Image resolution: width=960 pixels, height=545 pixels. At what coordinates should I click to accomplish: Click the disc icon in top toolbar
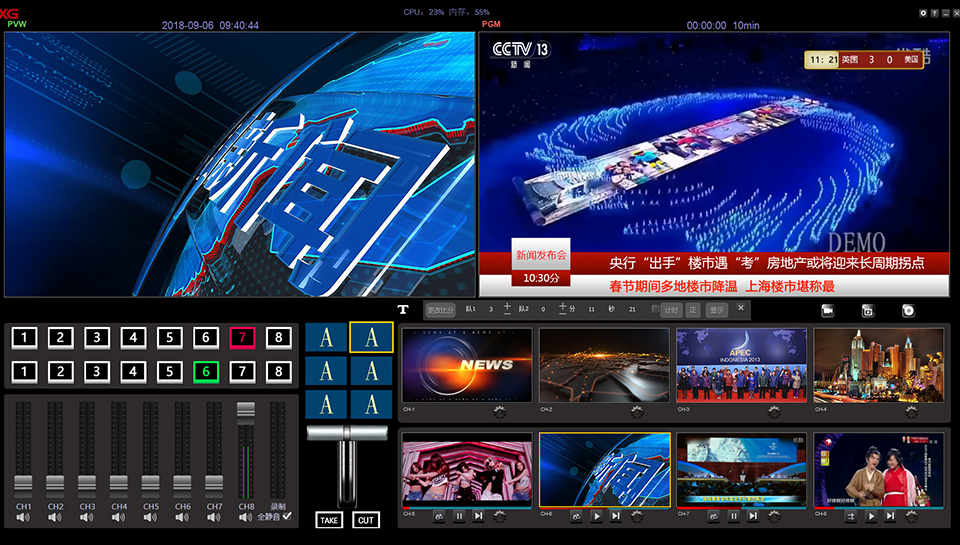[x=908, y=311]
